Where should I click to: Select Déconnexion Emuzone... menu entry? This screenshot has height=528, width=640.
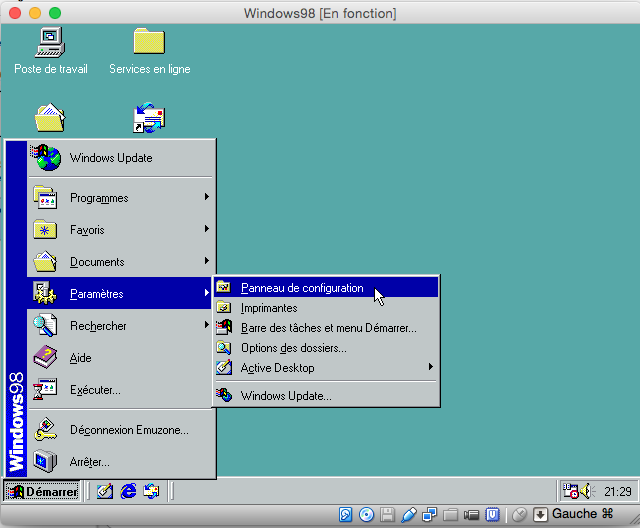[121, 429]
